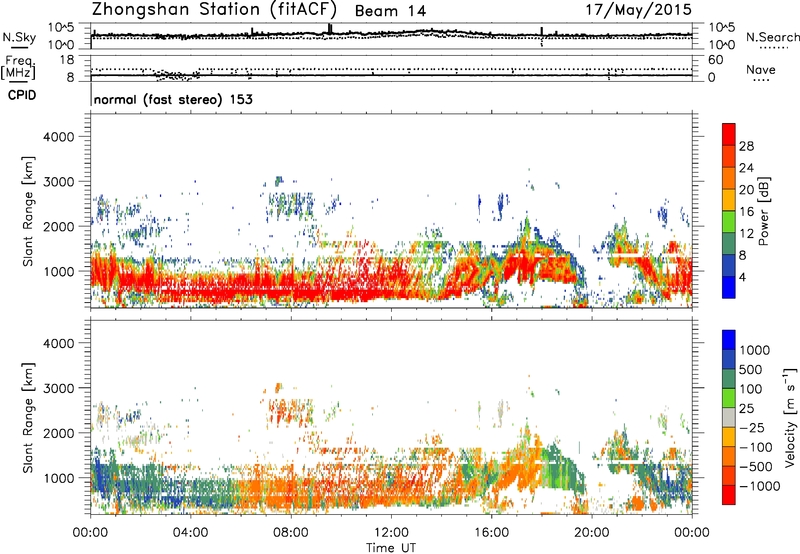Pick the red bottom swatch of velocity colorbar
This screenshot has height=554, width=800.
[729, 495]
